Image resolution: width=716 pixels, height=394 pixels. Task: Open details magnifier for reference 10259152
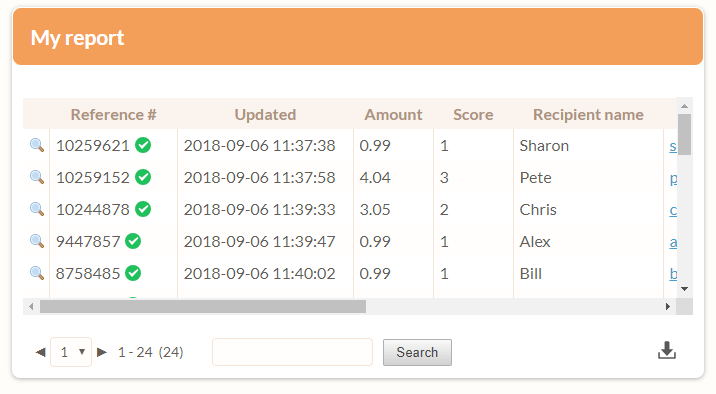click(37, 177)
